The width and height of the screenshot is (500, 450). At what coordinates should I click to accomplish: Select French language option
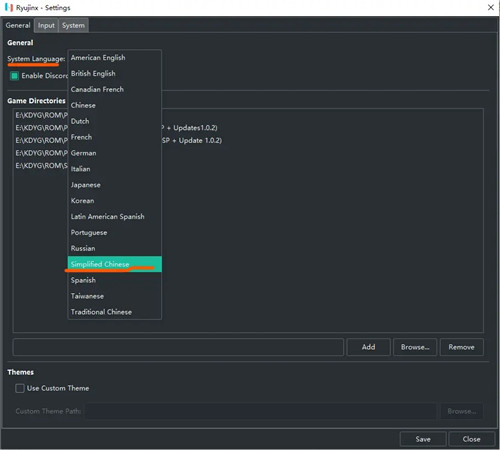coord(115,137)
